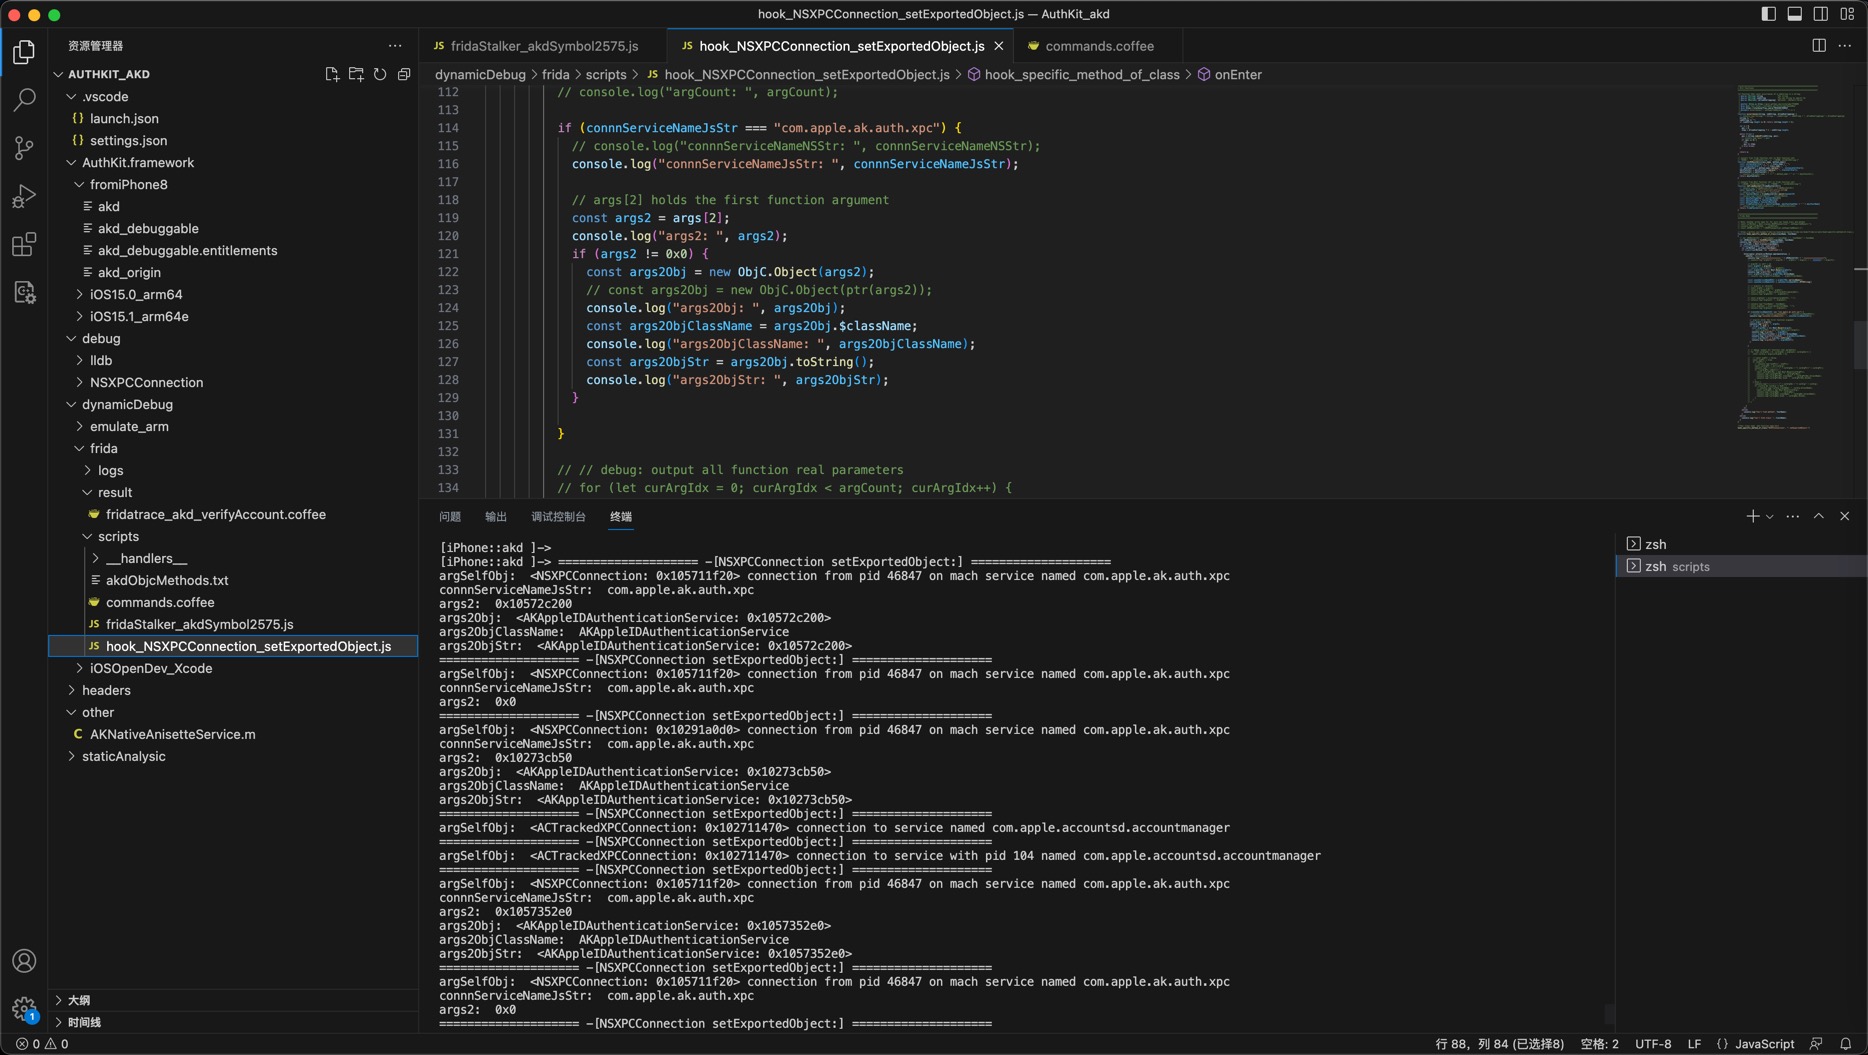Open the 问题 panel tab
The width and height of the screenshot is (1868, 1055).
click(450, 517)
